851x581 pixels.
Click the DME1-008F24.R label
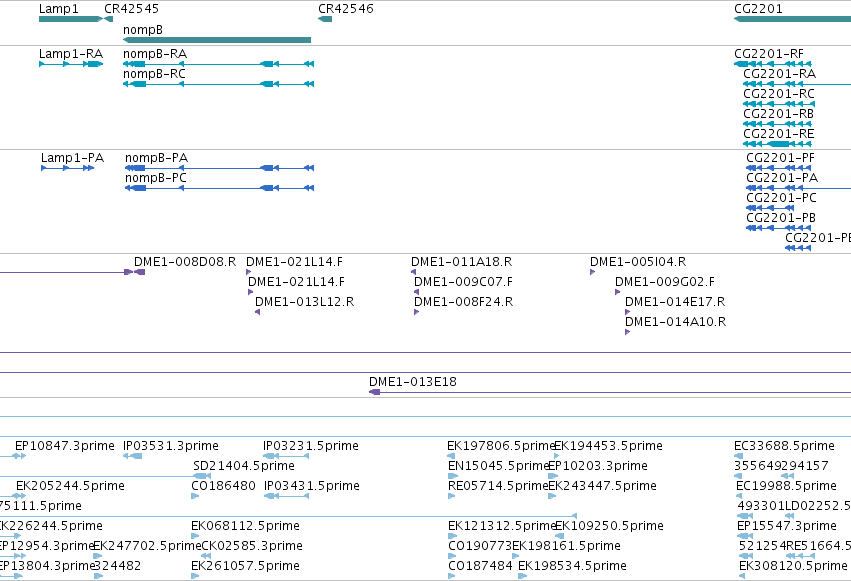(463, 302)
